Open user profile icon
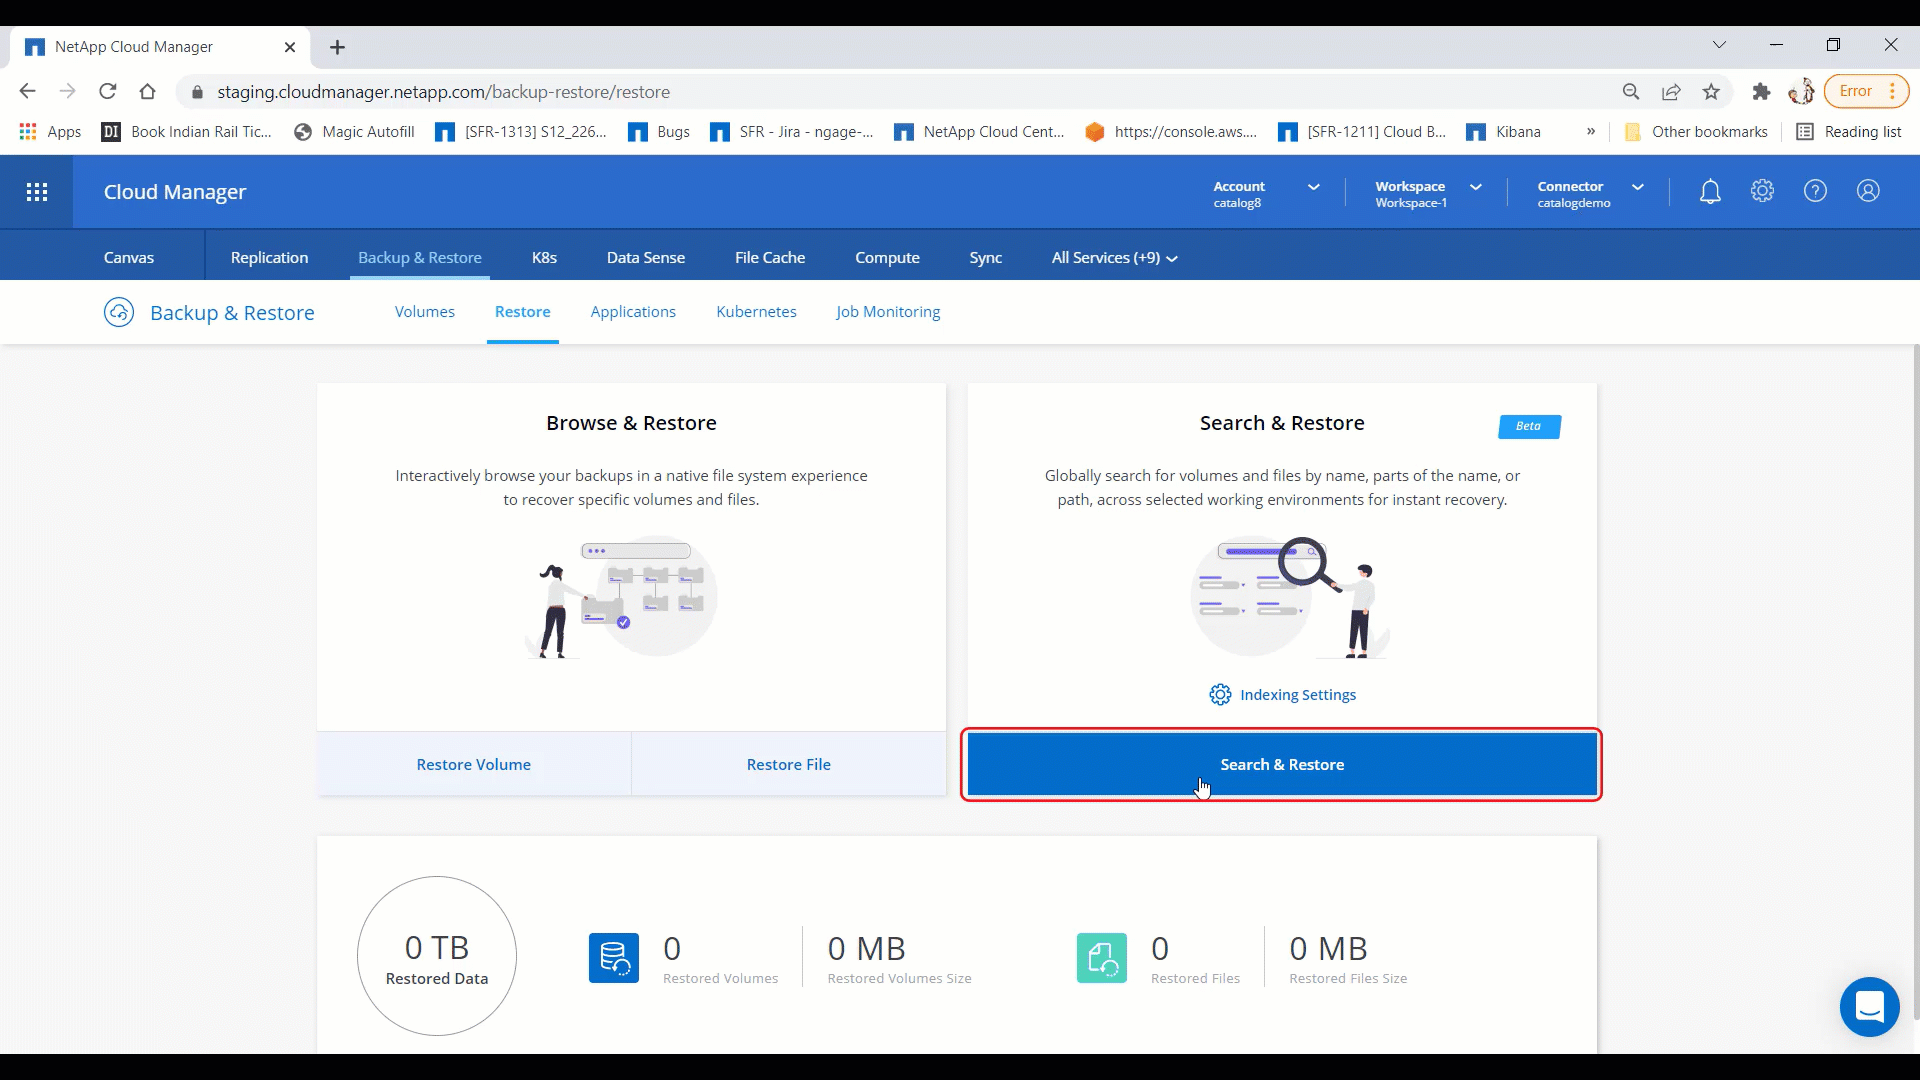This screenshot has height=1080, width=1920. 1868,191
